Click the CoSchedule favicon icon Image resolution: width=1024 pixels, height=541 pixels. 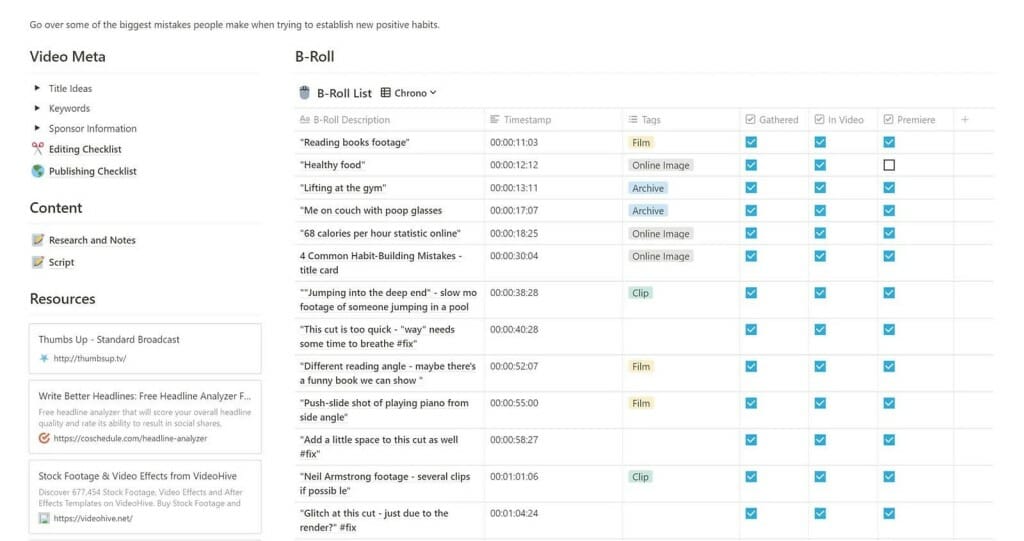pyautogui.click(x=44, y=438)
